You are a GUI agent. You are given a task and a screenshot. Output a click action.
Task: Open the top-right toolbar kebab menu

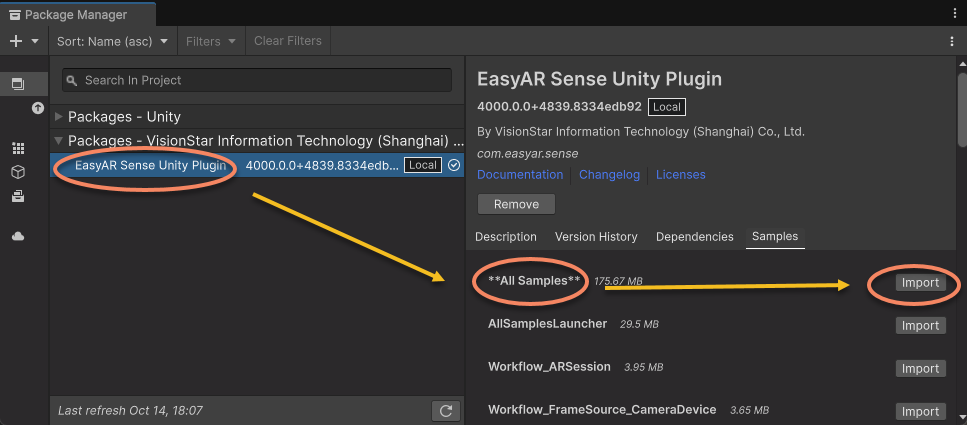952,41
